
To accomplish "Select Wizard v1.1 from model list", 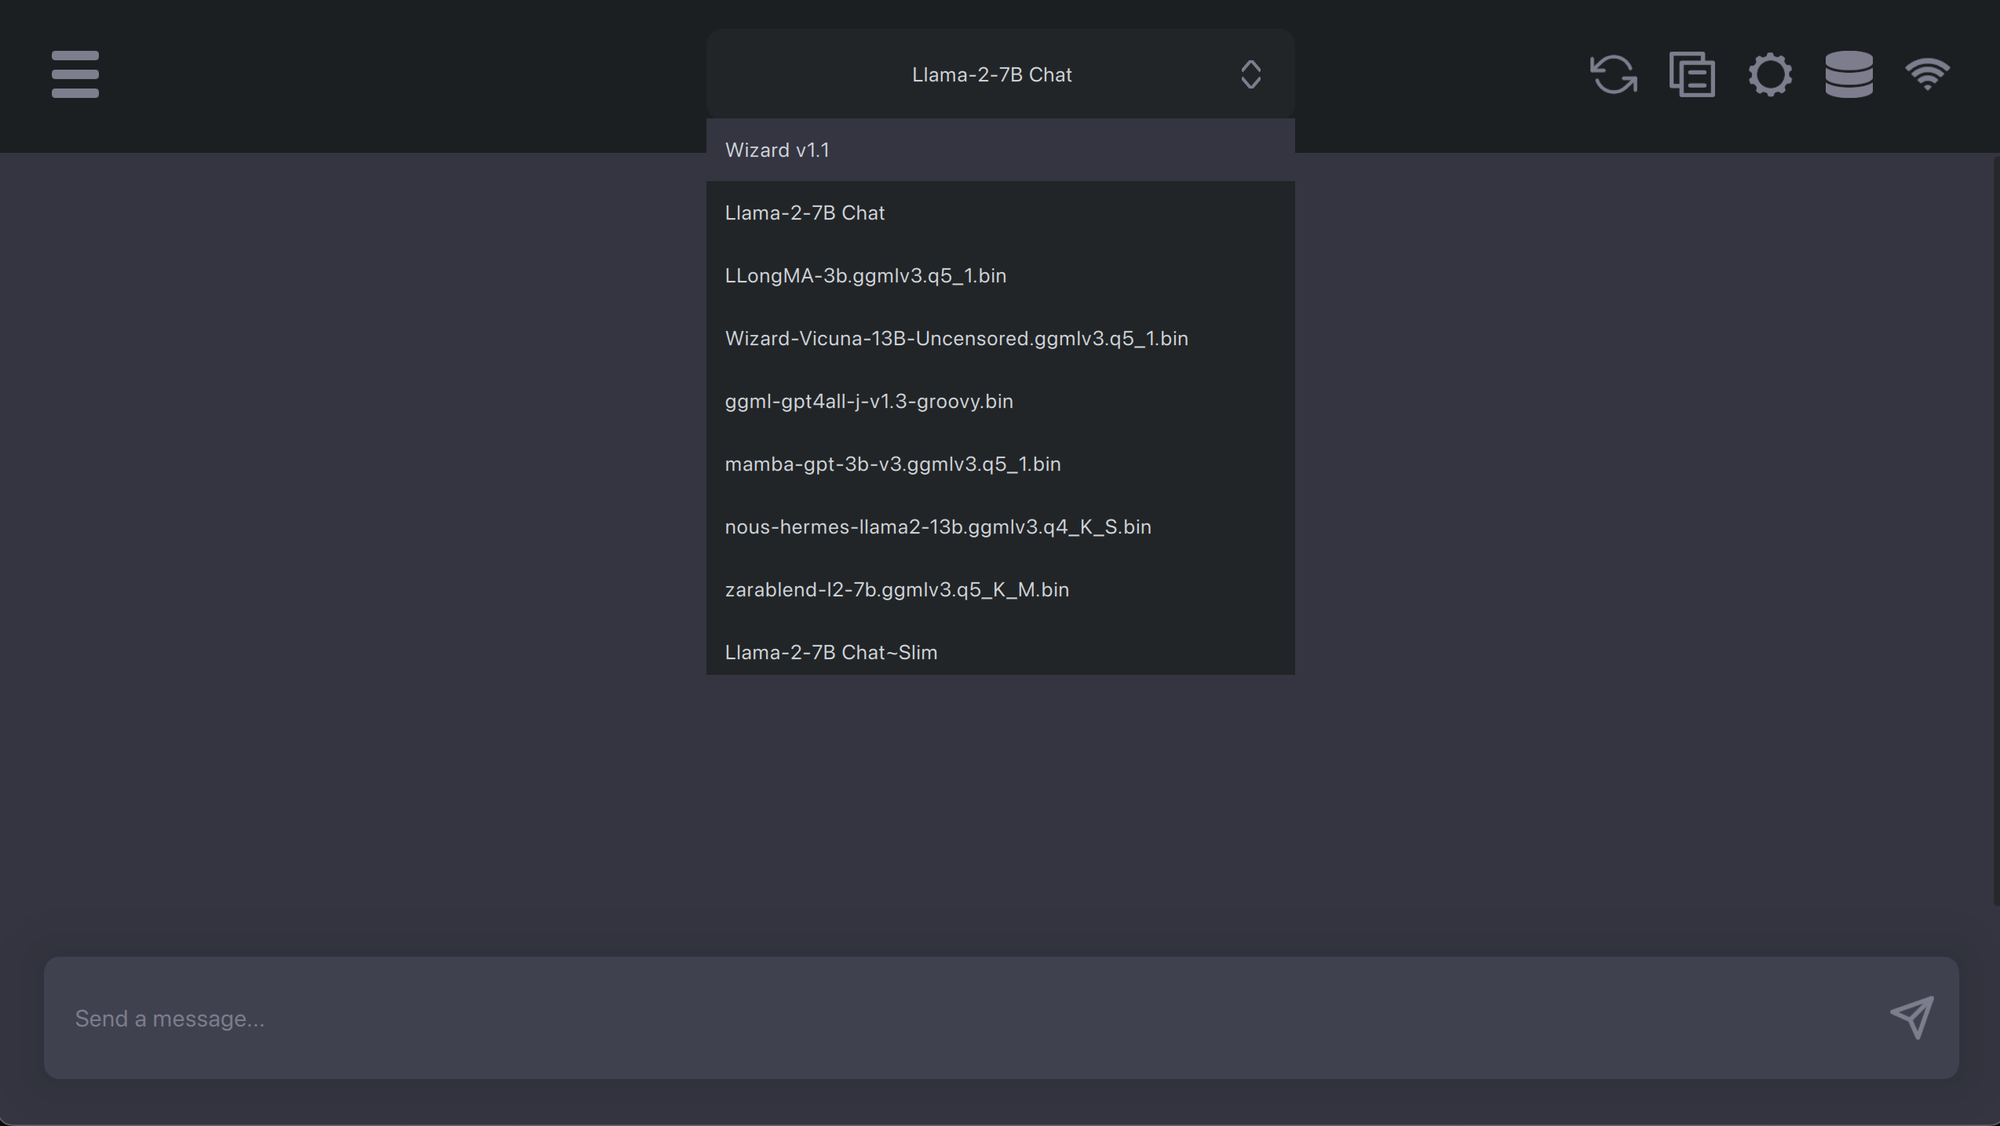I will click(x=1000, y=150).
